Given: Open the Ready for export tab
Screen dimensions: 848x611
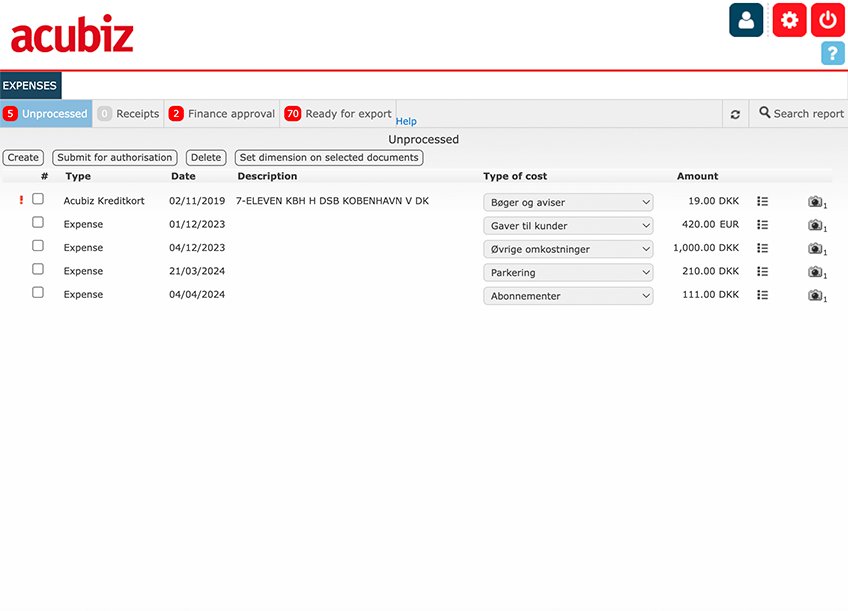Looking at the screenshot, I should tap(338, 114).
